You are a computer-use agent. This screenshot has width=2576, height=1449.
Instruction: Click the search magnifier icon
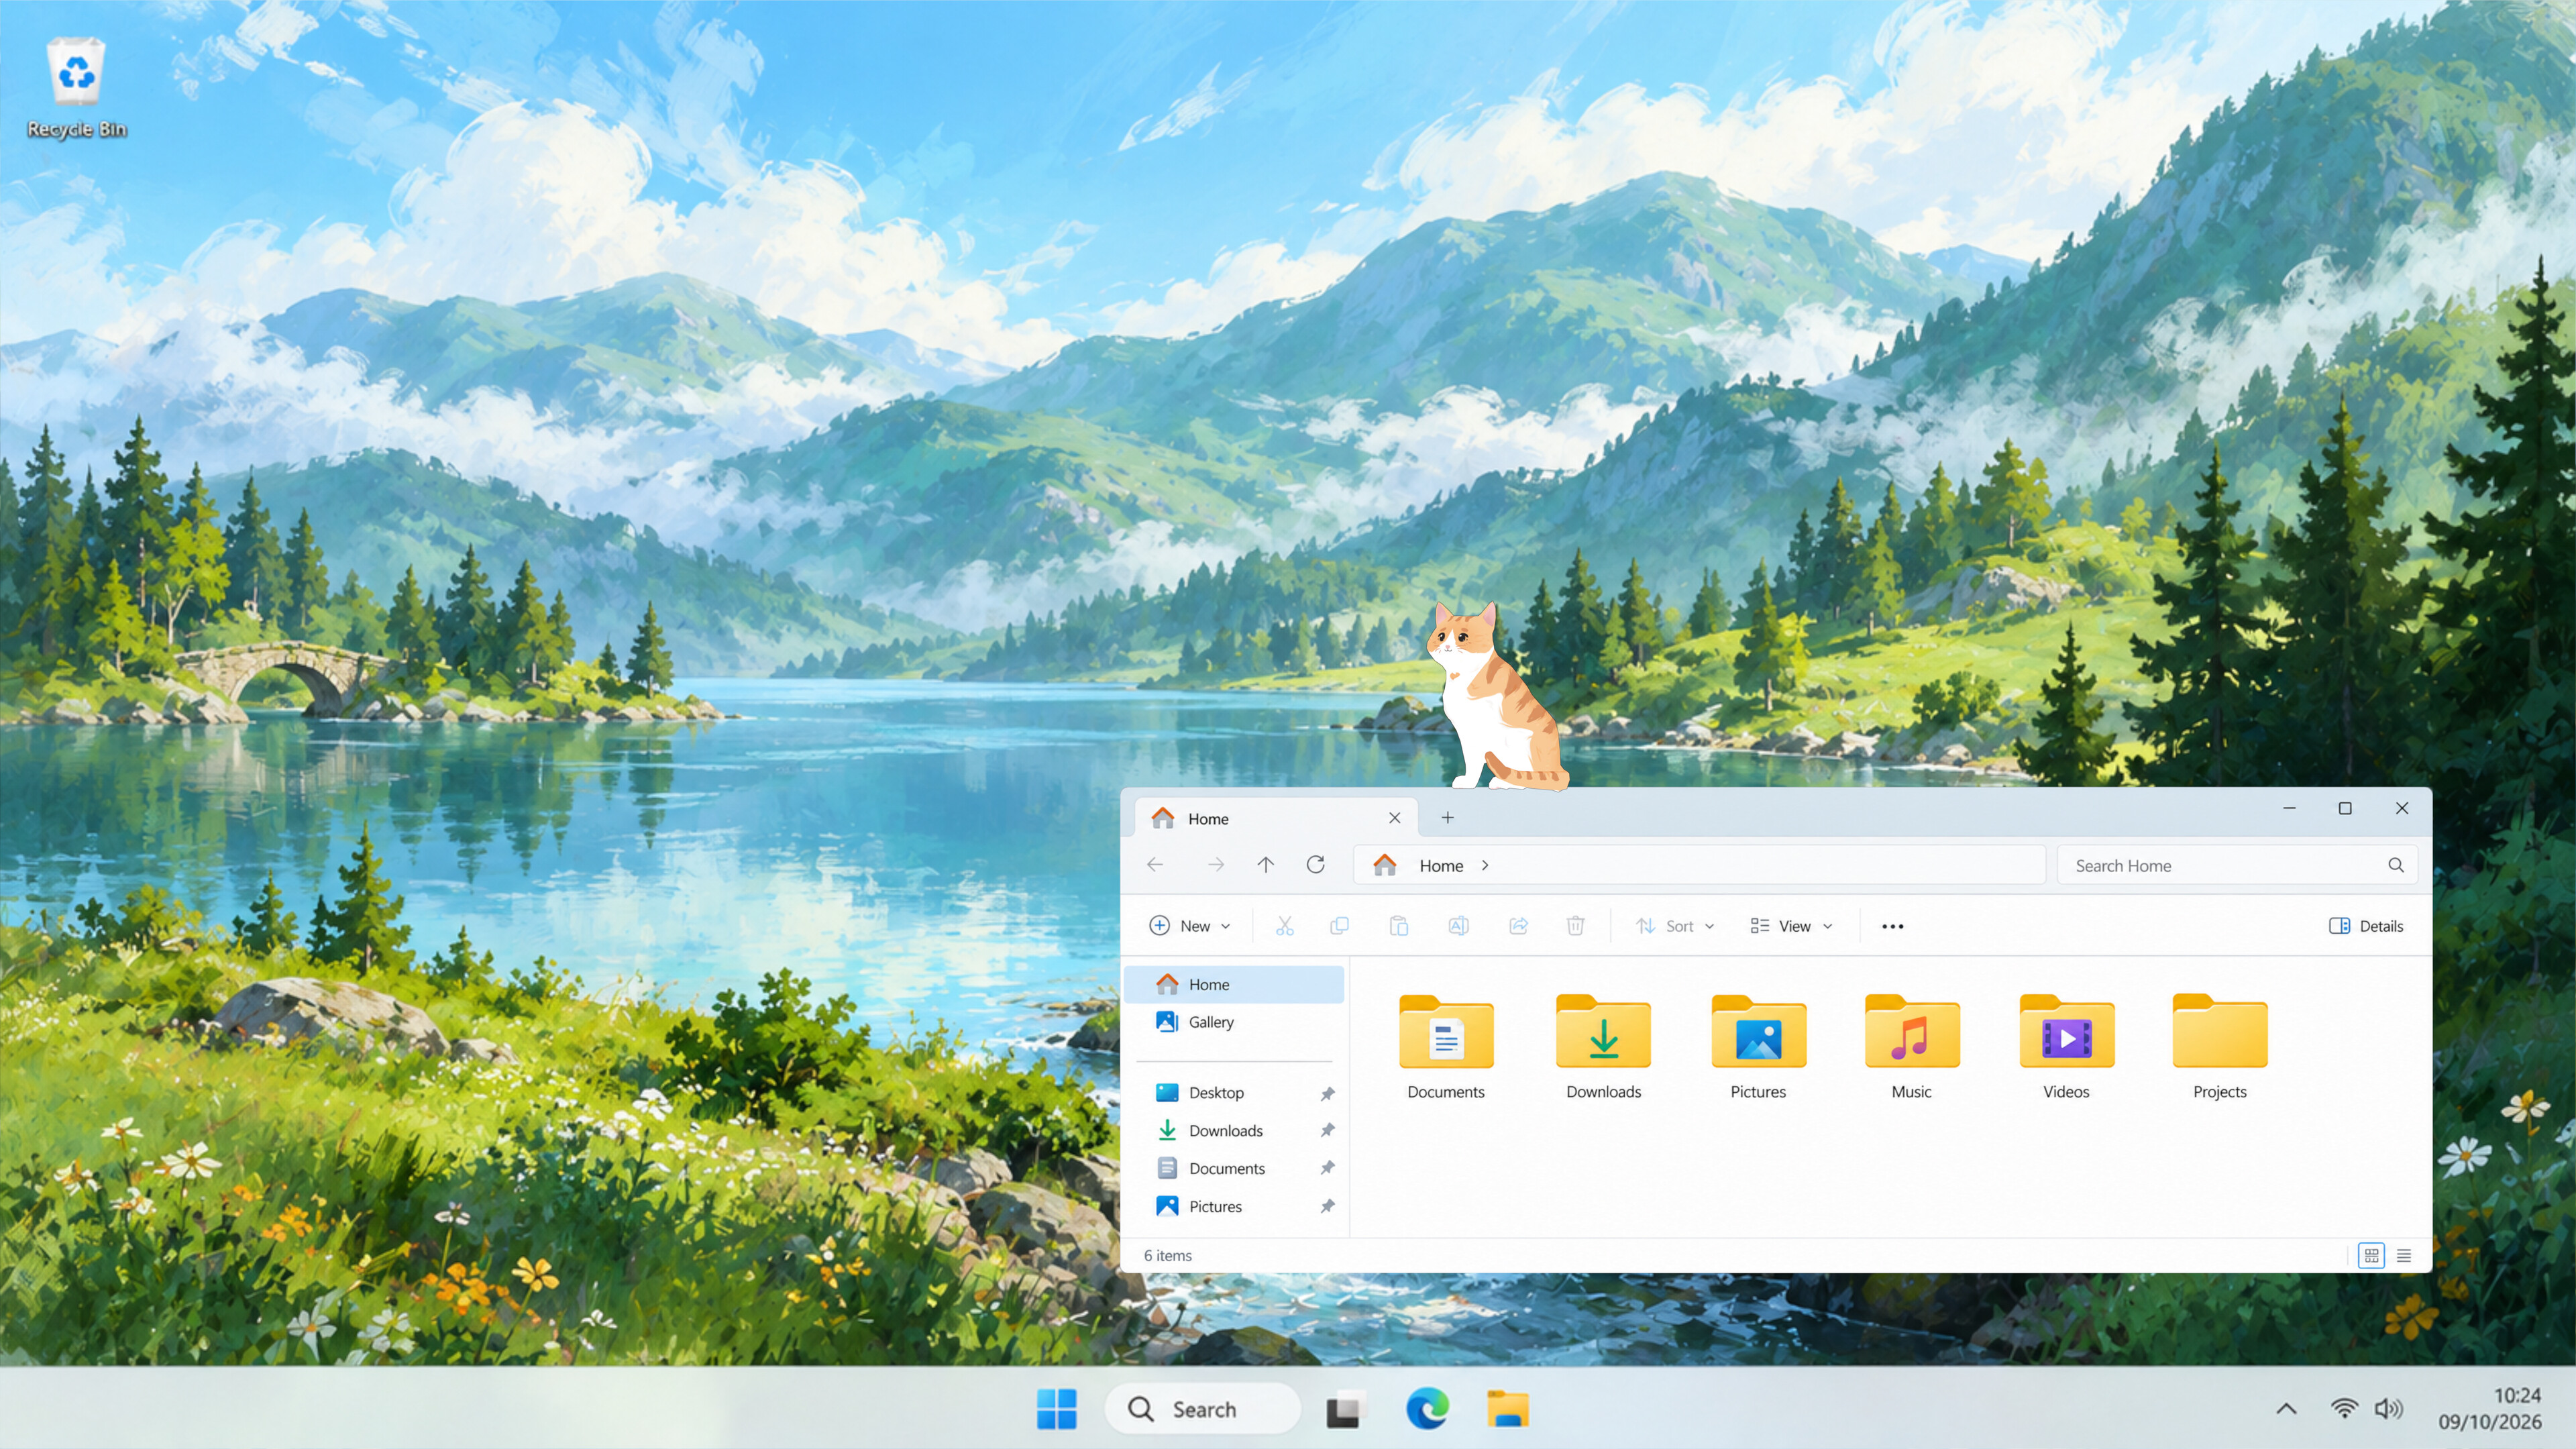coord(2396,865)
